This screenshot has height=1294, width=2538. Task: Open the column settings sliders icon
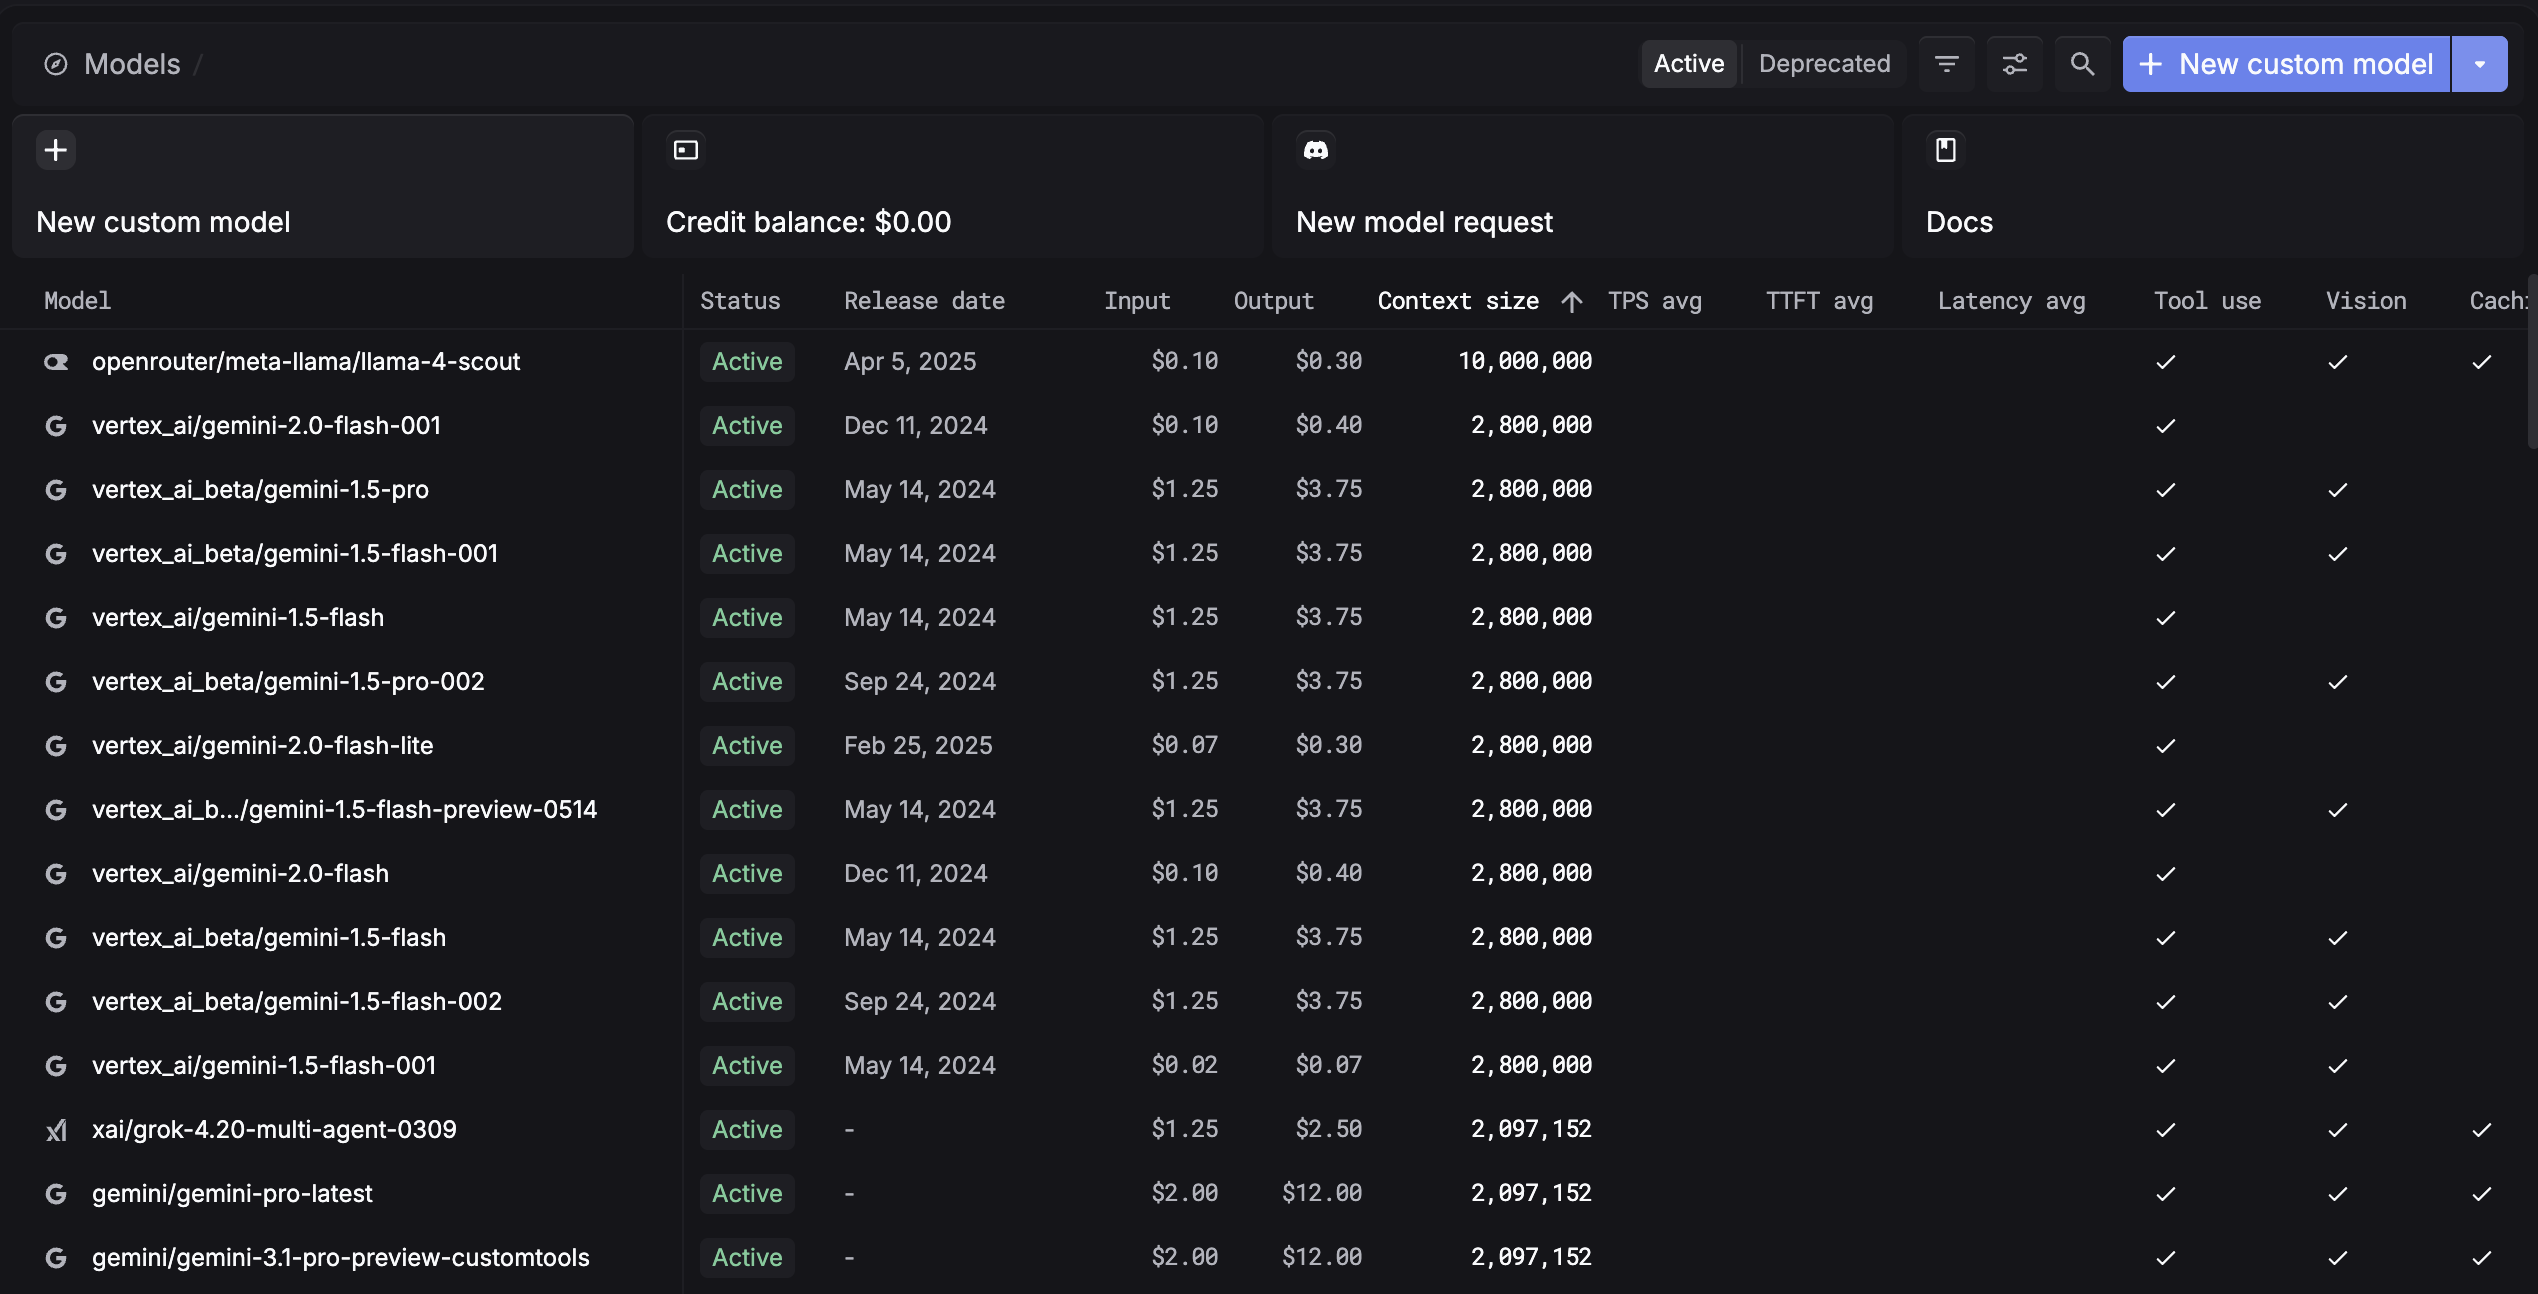pyautogui.click(x=2014, y=64)
